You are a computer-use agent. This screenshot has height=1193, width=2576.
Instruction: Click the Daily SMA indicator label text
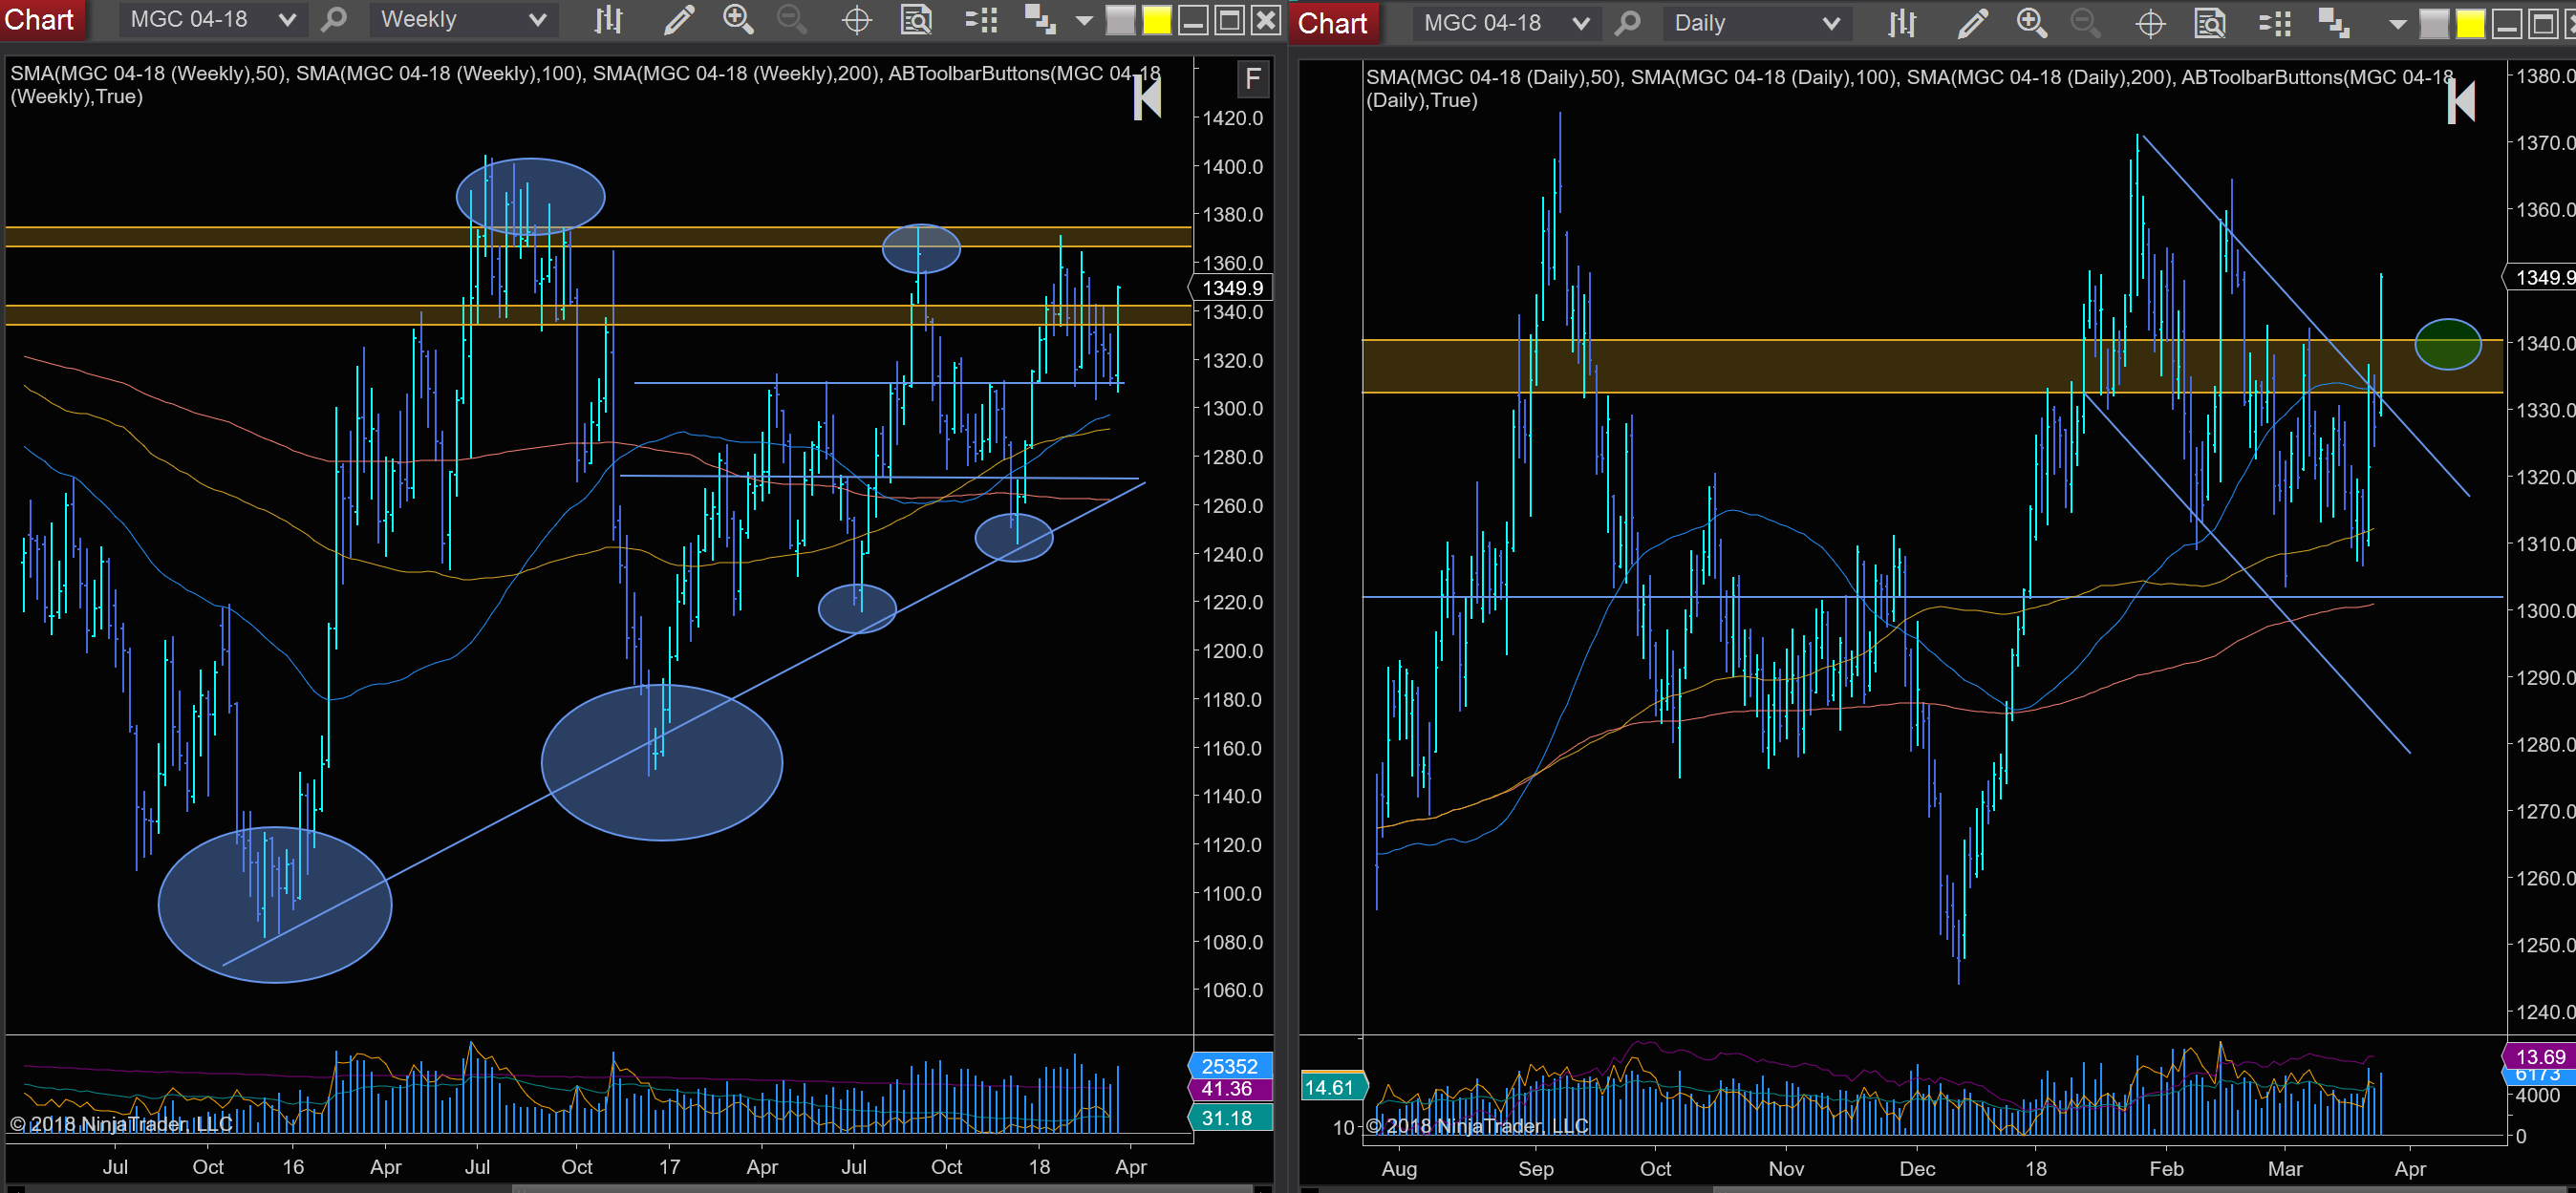pos(1910,88)
